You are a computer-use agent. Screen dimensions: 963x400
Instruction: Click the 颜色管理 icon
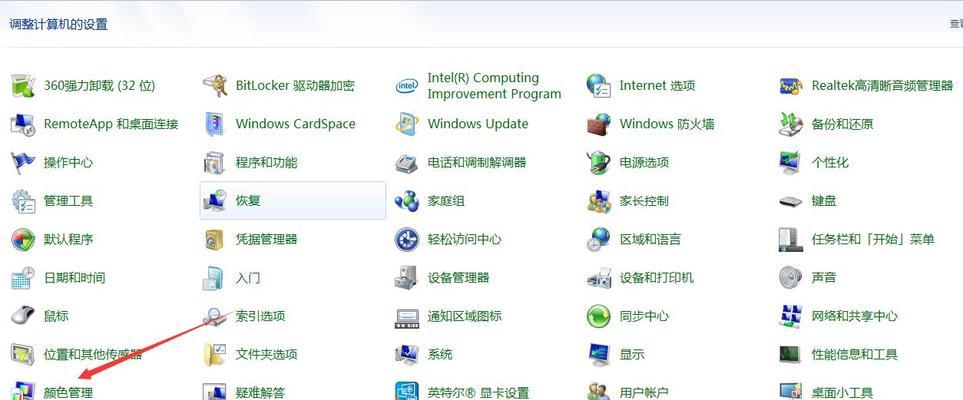[23, 391]
